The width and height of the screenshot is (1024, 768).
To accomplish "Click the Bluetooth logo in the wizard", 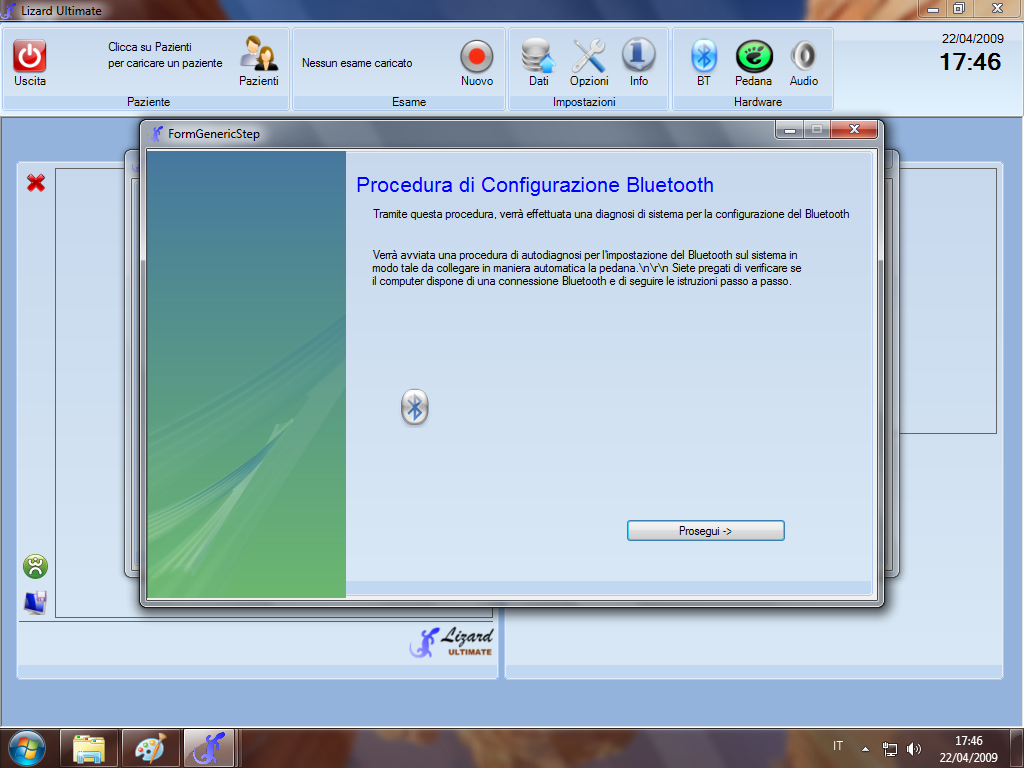I will click(415, 407).
